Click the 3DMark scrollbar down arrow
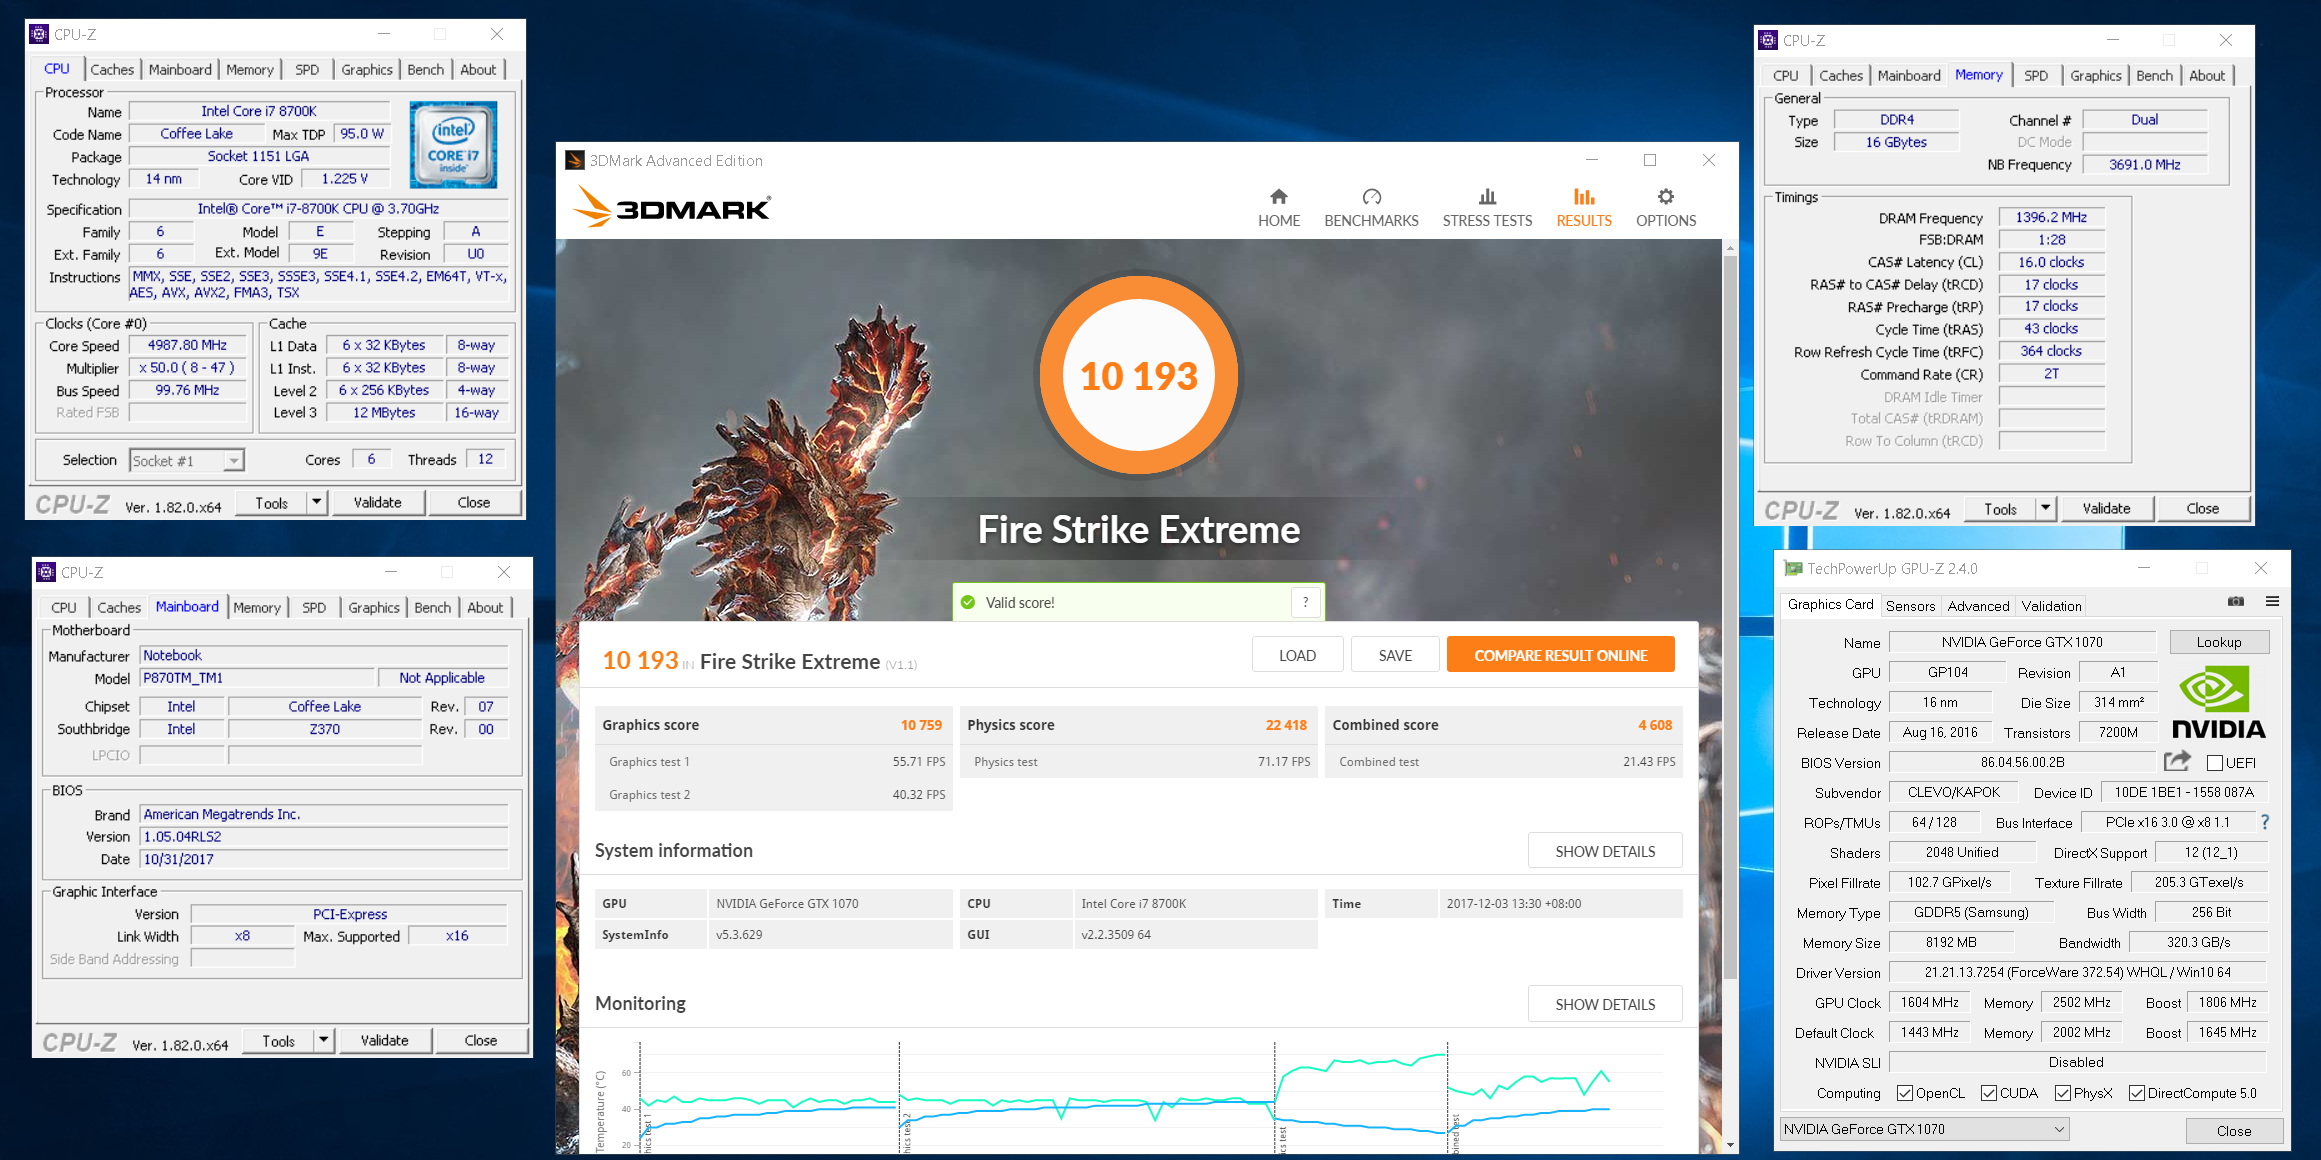The width and height of the screenshot is (2321, 1160). pyautogui.click(x=1730, y=1144)
